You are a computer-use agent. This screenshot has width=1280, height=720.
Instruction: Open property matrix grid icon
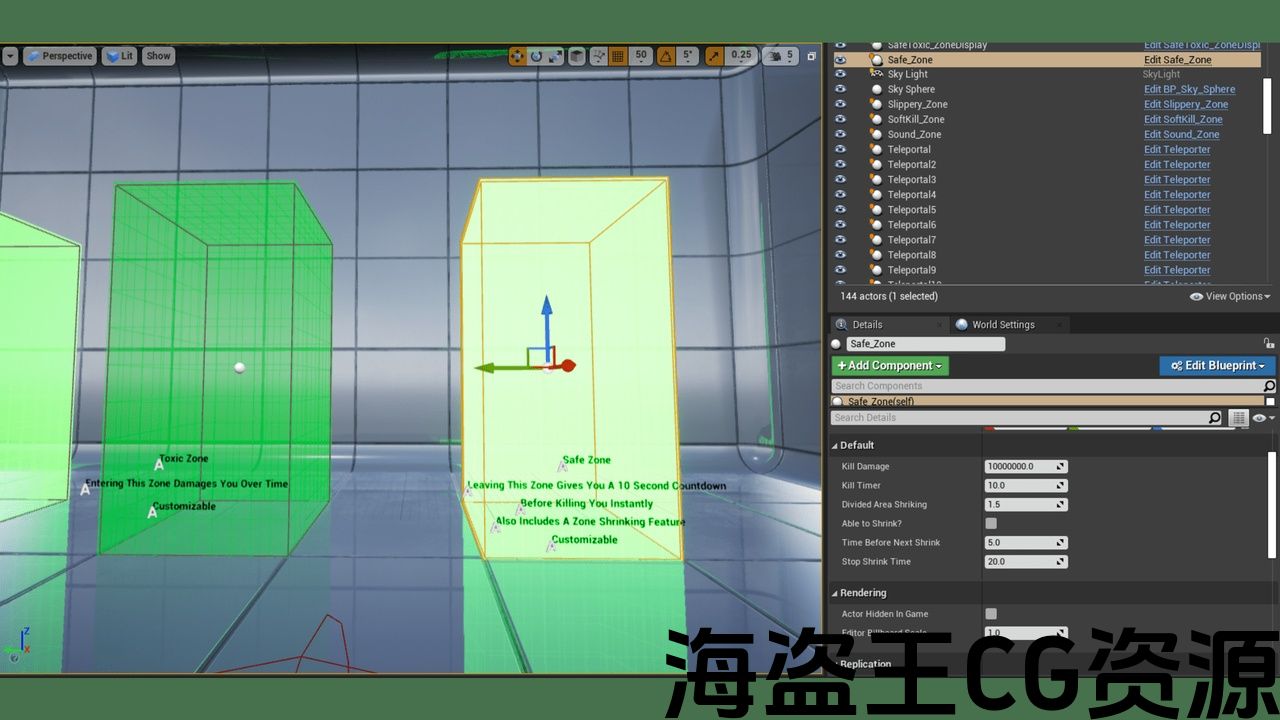(x=1239, y=418)
